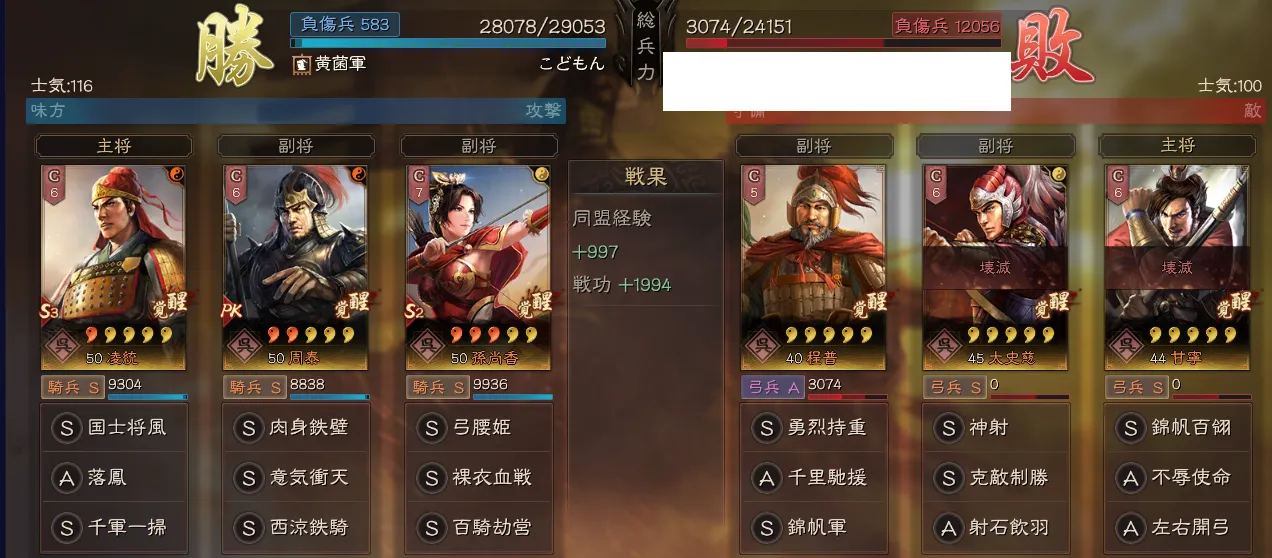The image size is (1272, 558).
Task: Click the 黄菌軍 alliance flag icon
Action: point(301,65)
